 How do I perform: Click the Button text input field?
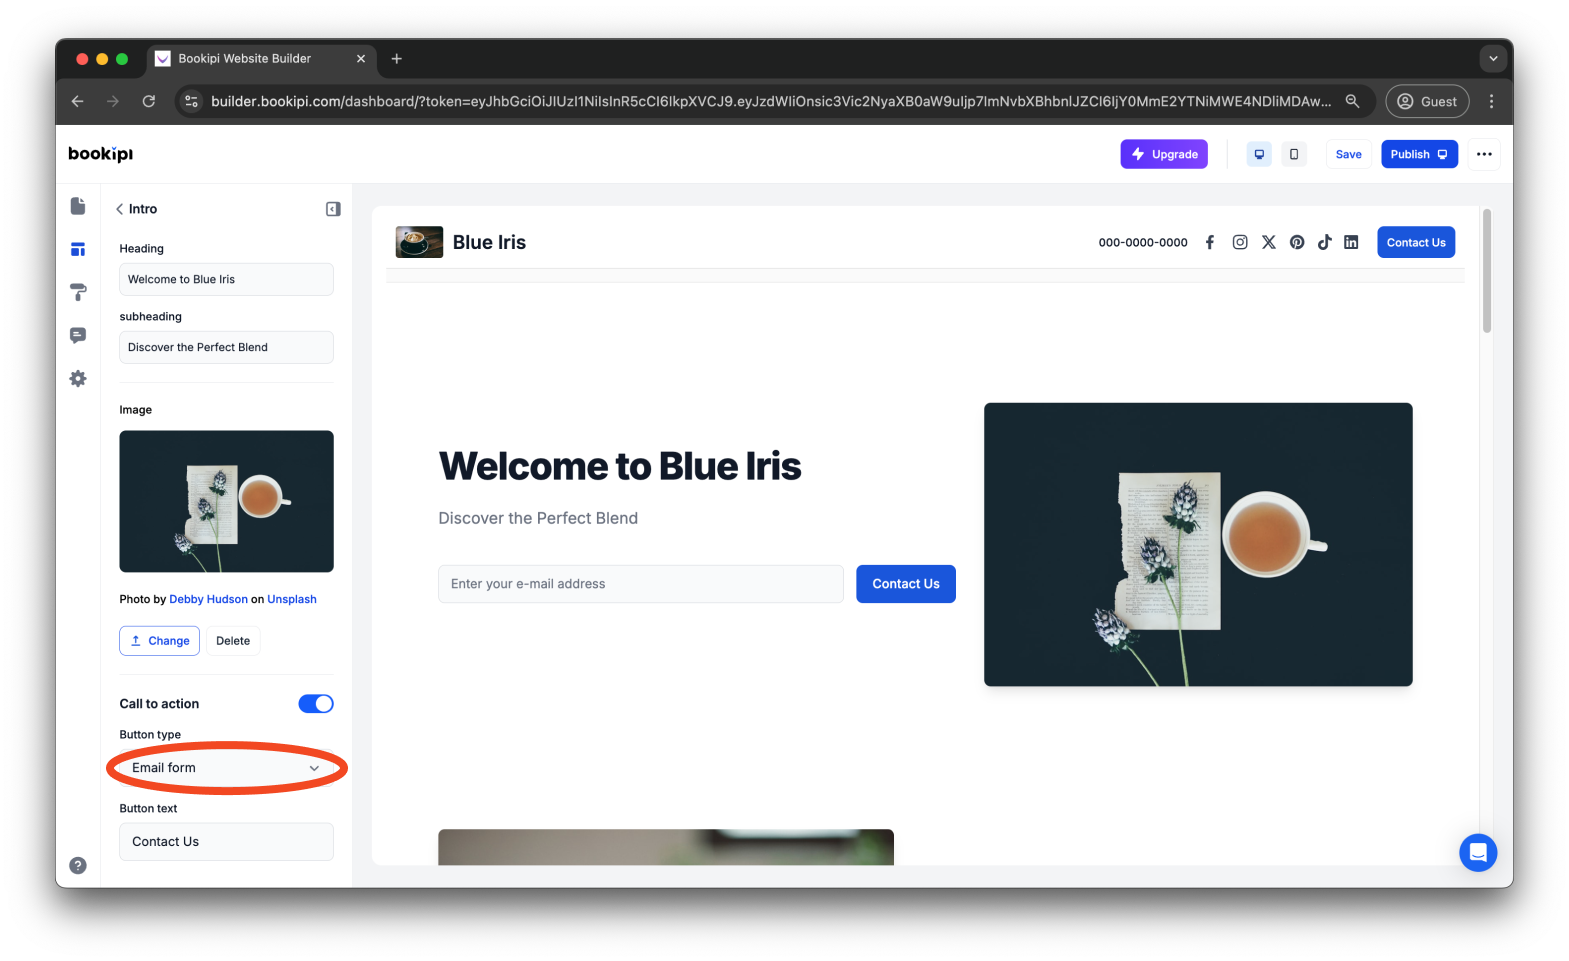click(226, 842)
